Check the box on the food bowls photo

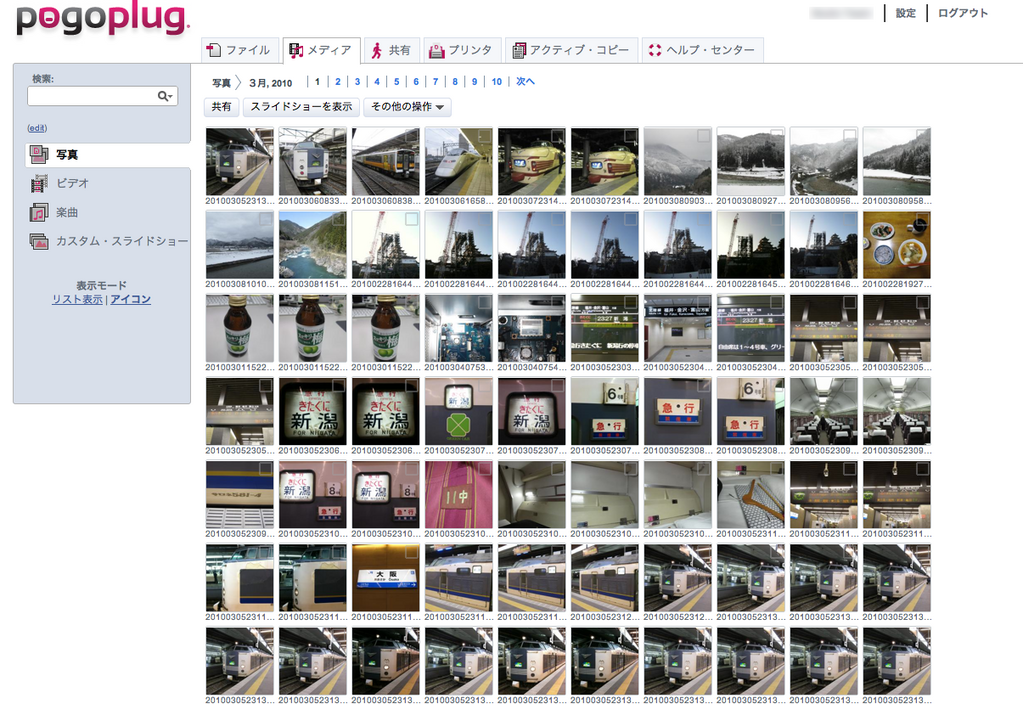(921, 219)
